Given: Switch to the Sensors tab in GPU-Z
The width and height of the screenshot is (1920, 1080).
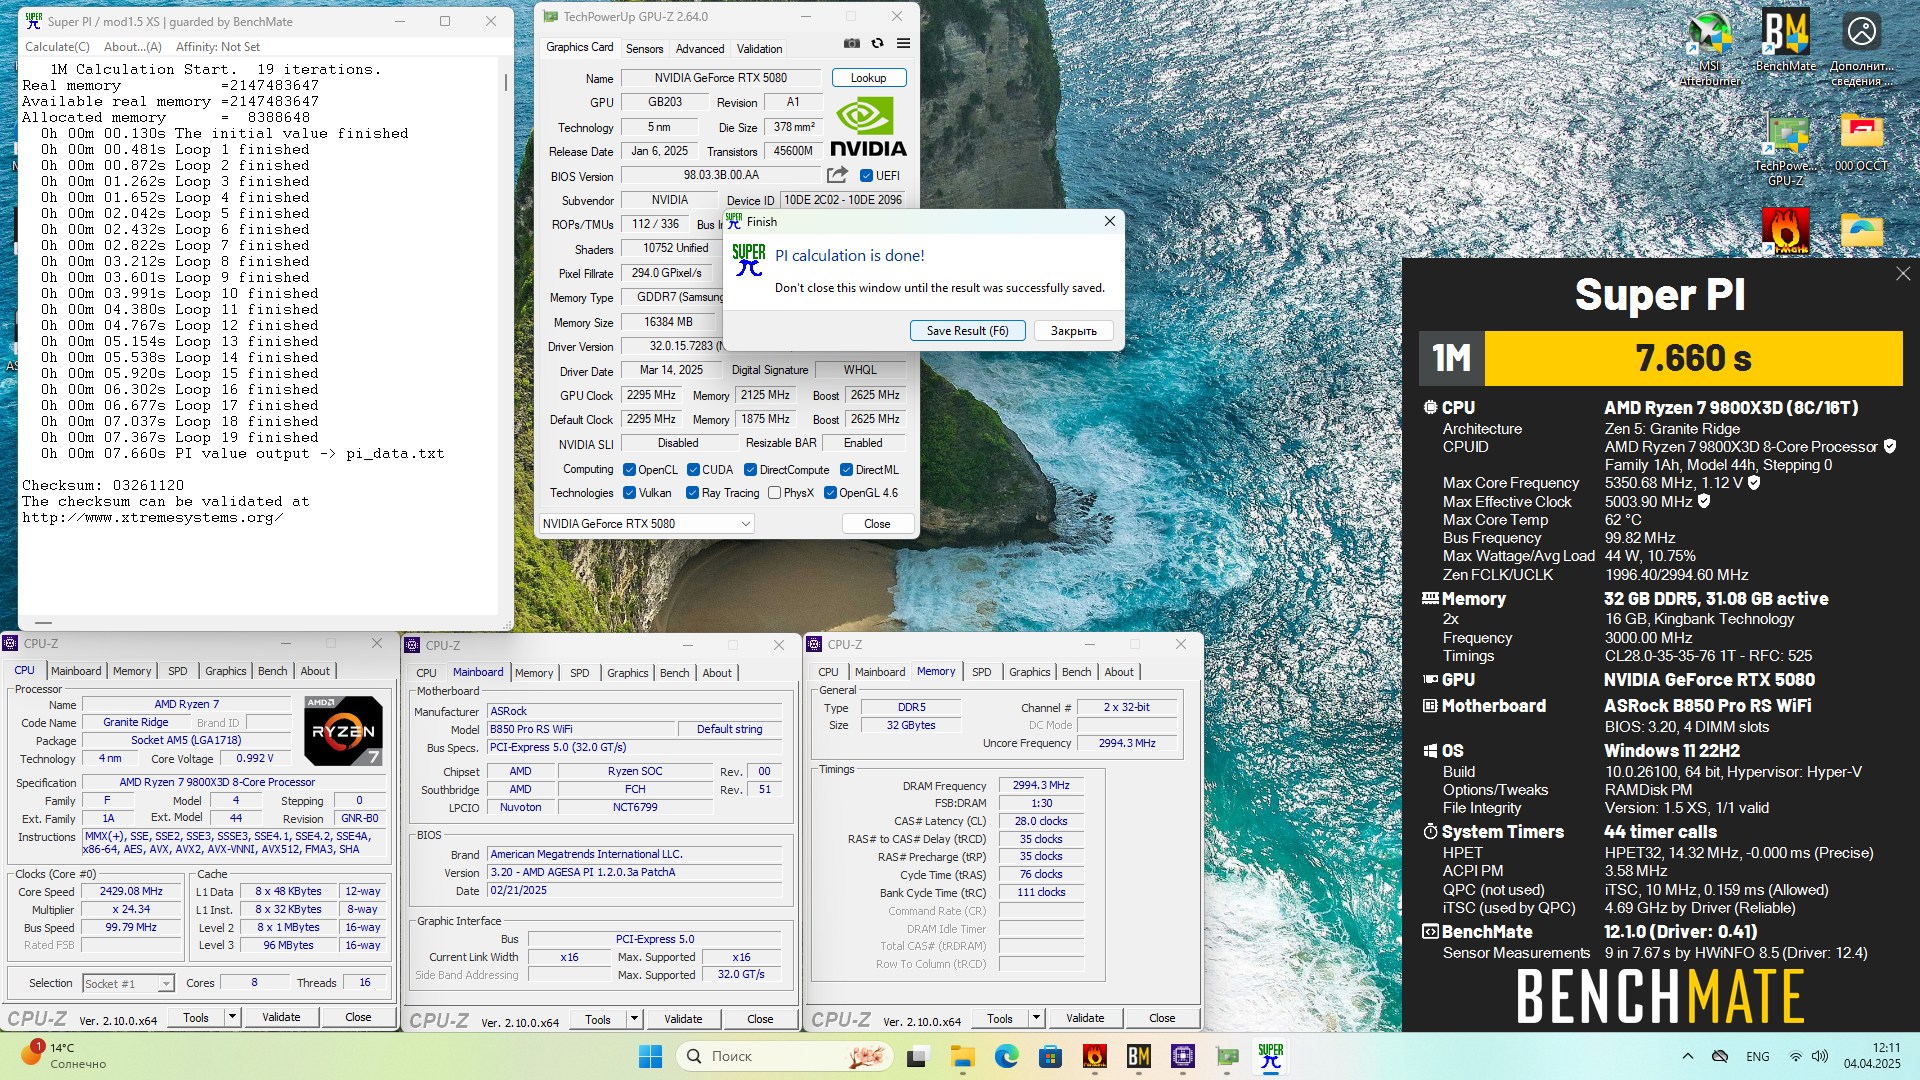Looking at the screenshot, I should (x=644, y=49).
